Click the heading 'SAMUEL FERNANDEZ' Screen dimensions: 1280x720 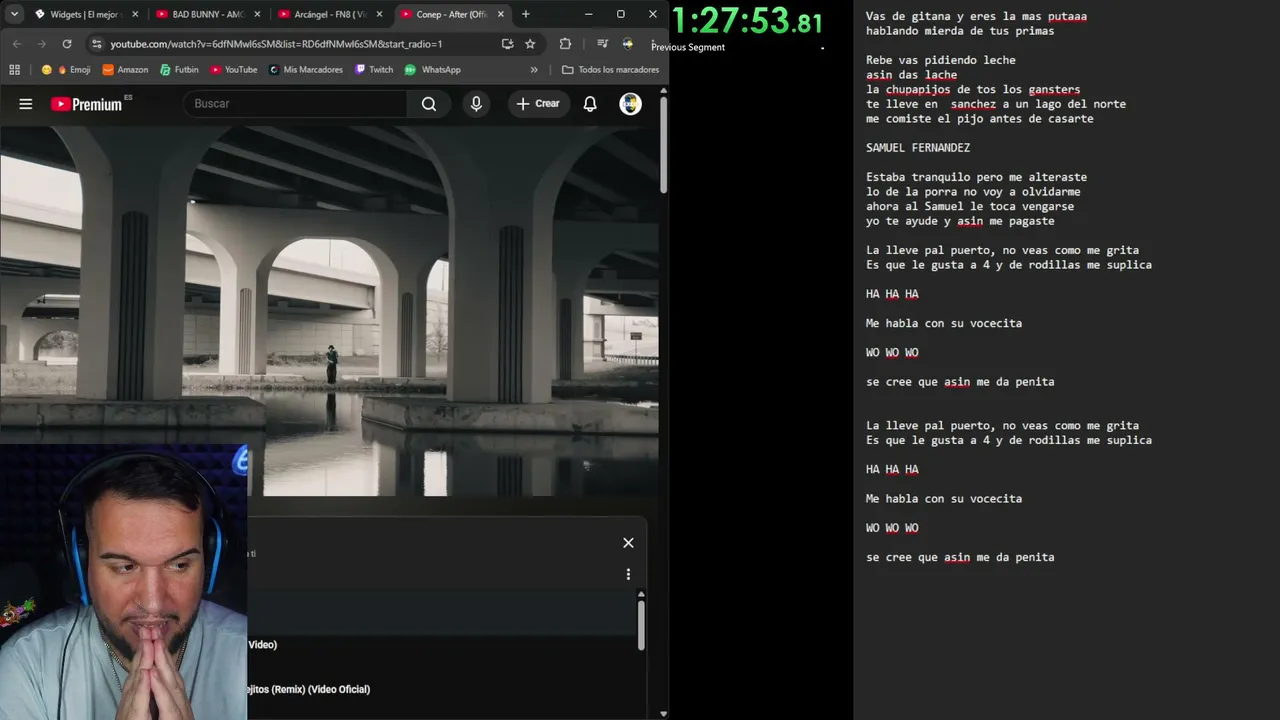tap(918, 148)
